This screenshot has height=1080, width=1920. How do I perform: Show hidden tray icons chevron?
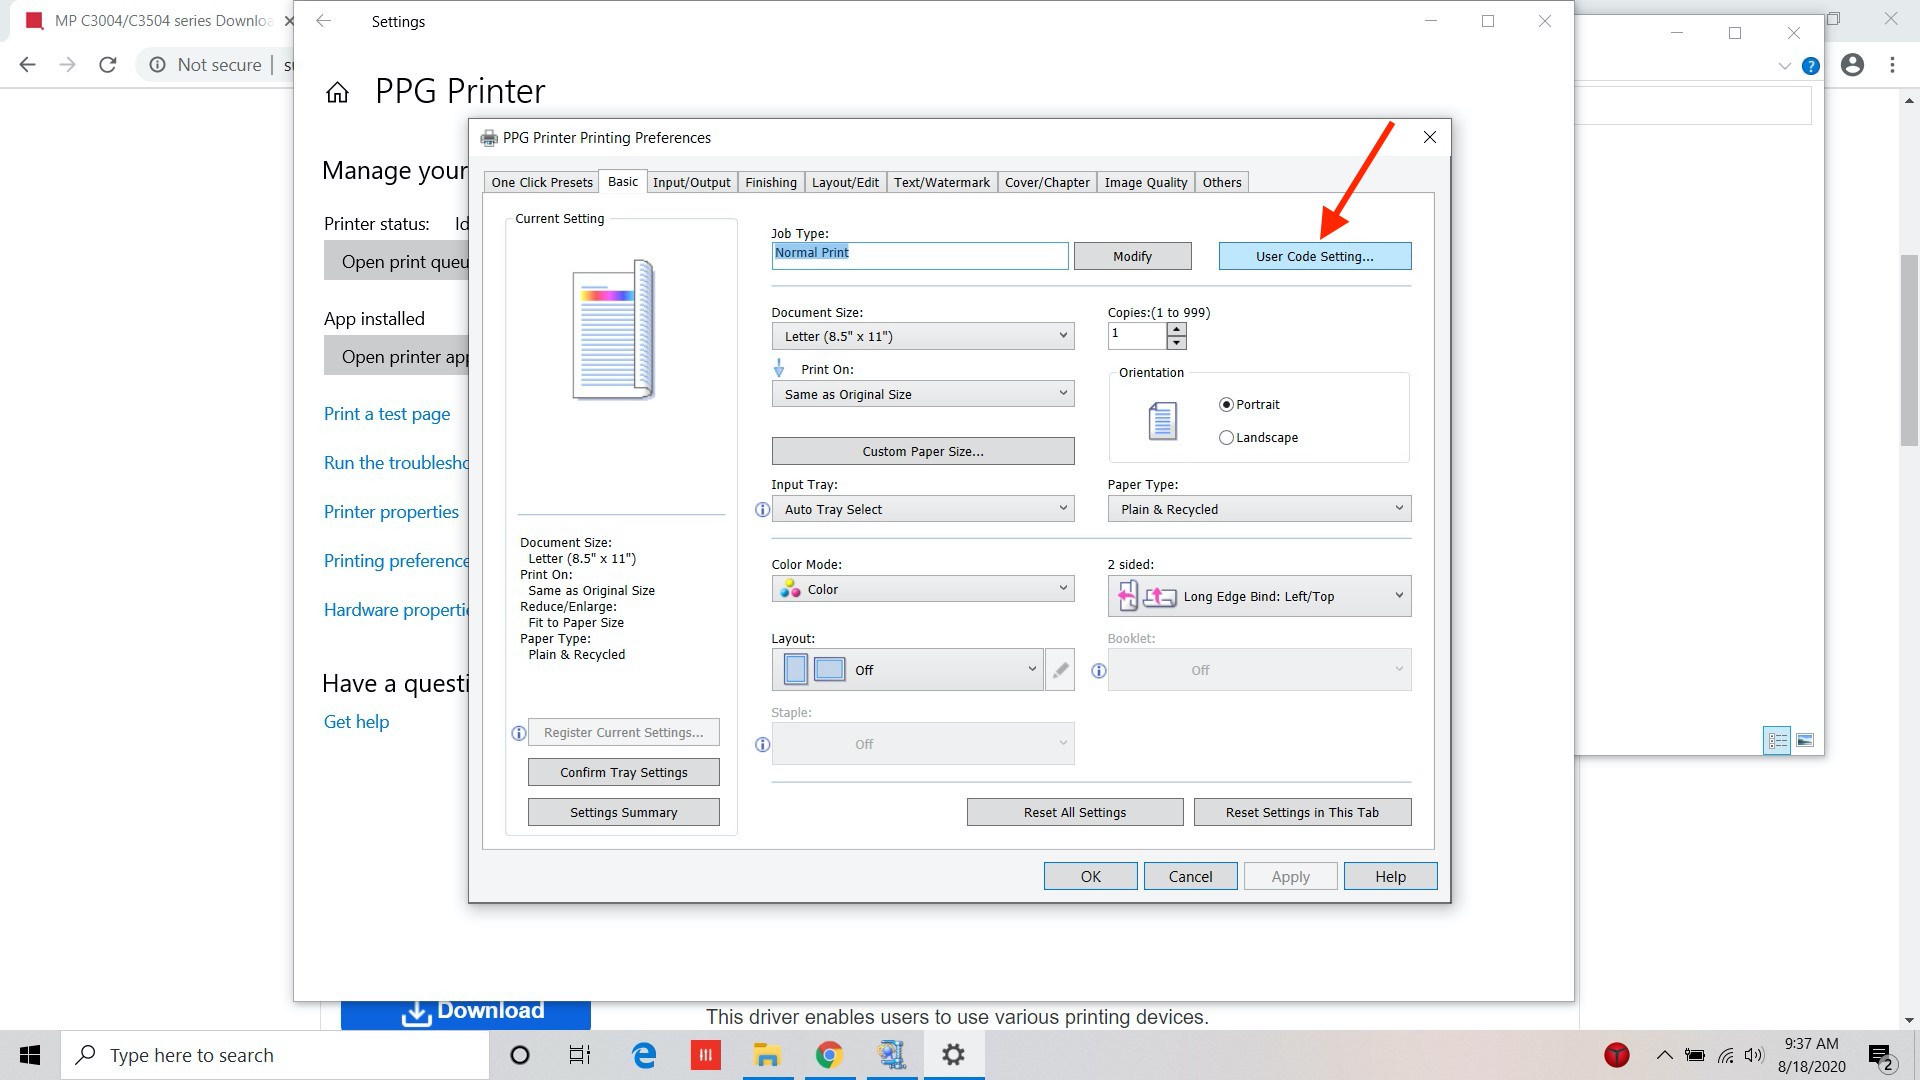pyautogui.click(x=1664, y=1055)
